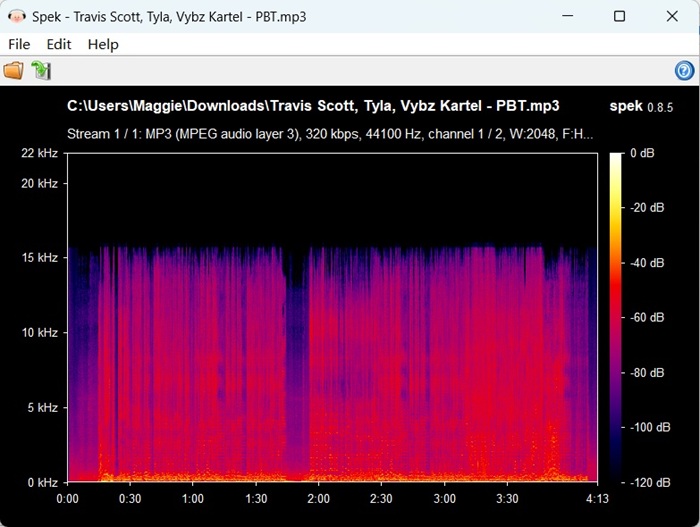The width and height of the screenshot is (700, 527).
Task: Click the 0 dB scale label
Action: click(x=642, y=153)
